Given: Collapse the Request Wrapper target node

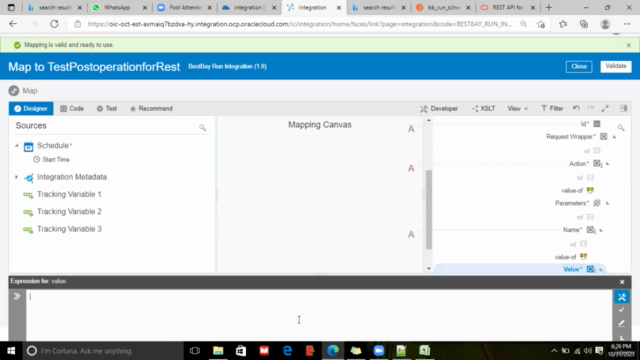Looking at the screenshot, I should (x=614, y=137).
